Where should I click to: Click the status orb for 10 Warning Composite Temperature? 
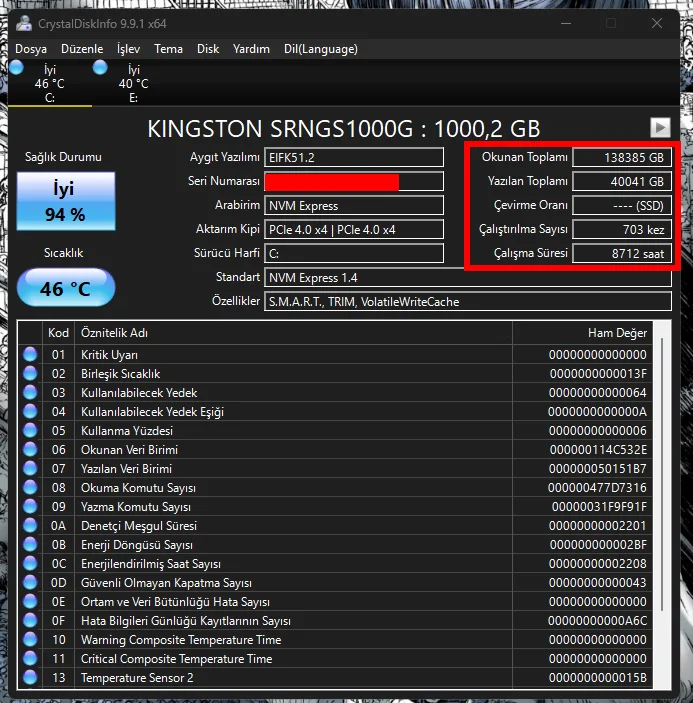(30, 639)
